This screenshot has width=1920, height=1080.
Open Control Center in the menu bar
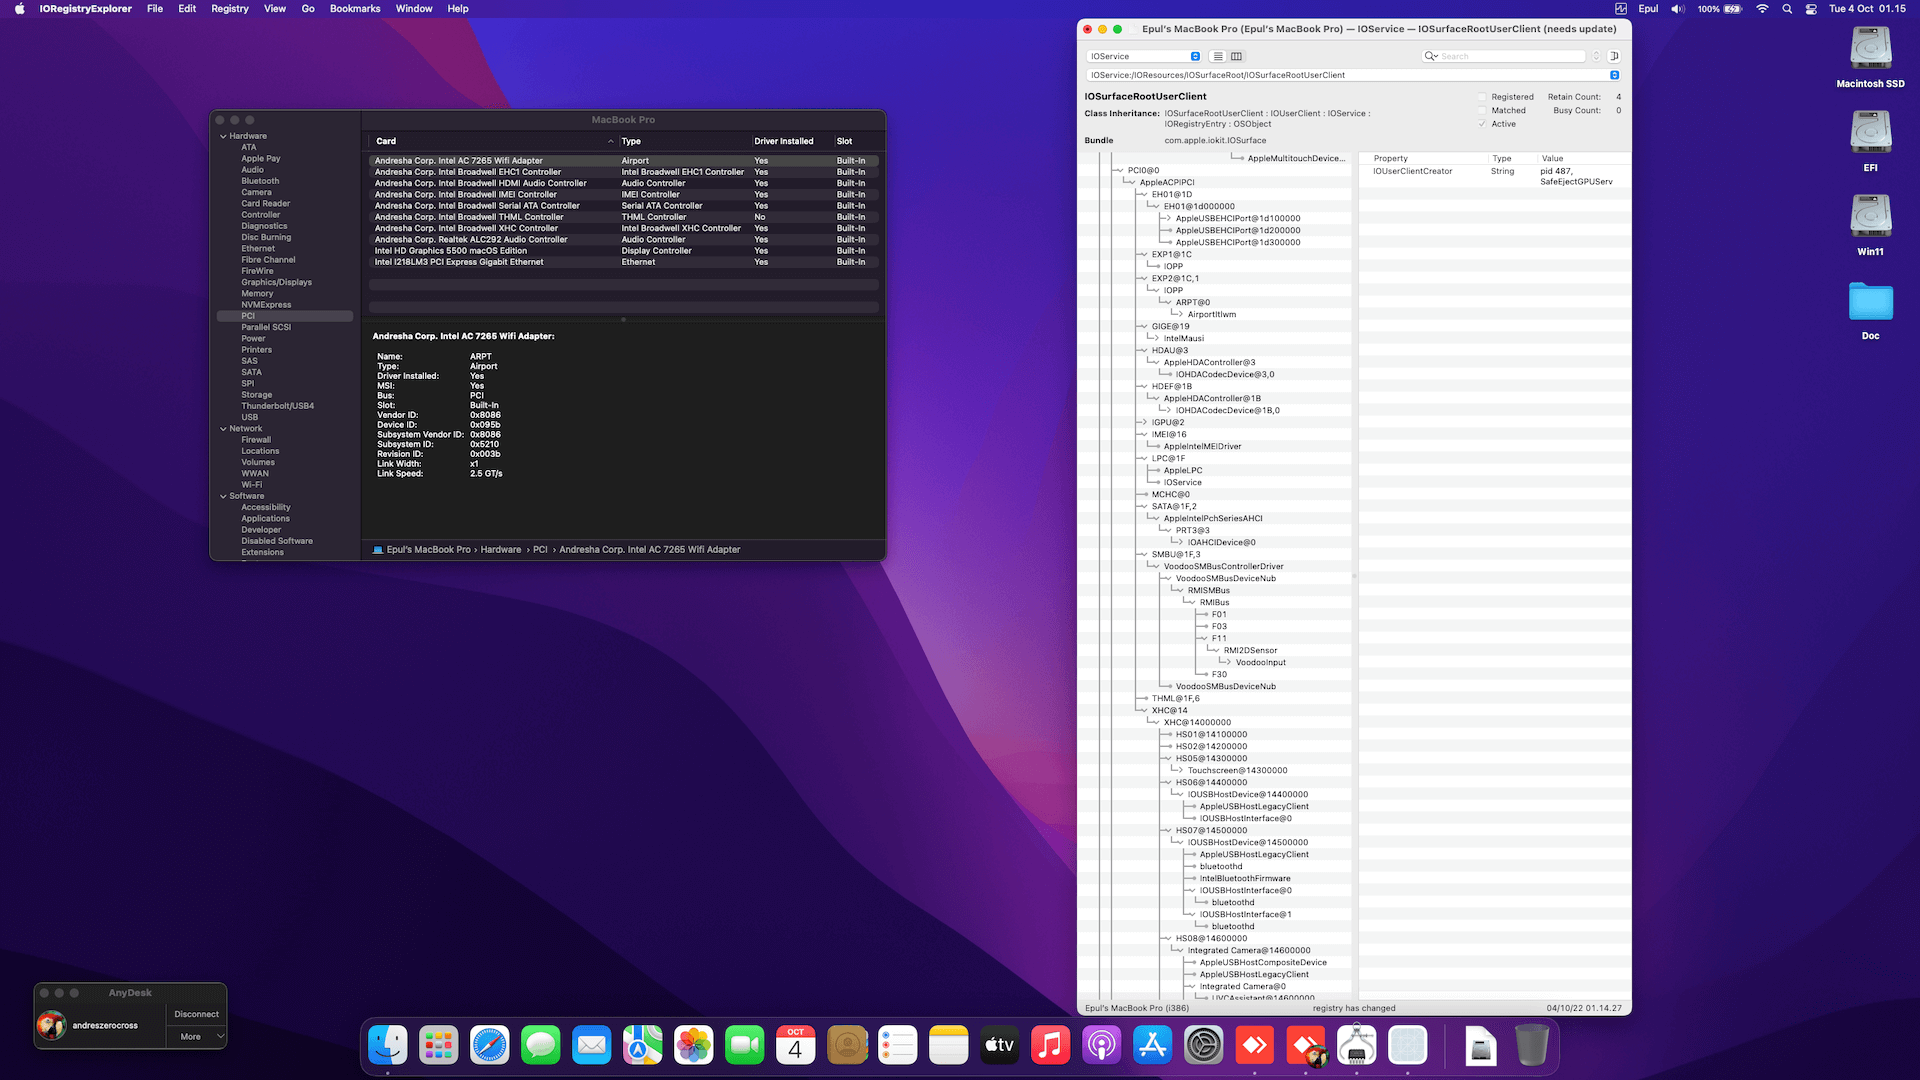point(1811,9)
